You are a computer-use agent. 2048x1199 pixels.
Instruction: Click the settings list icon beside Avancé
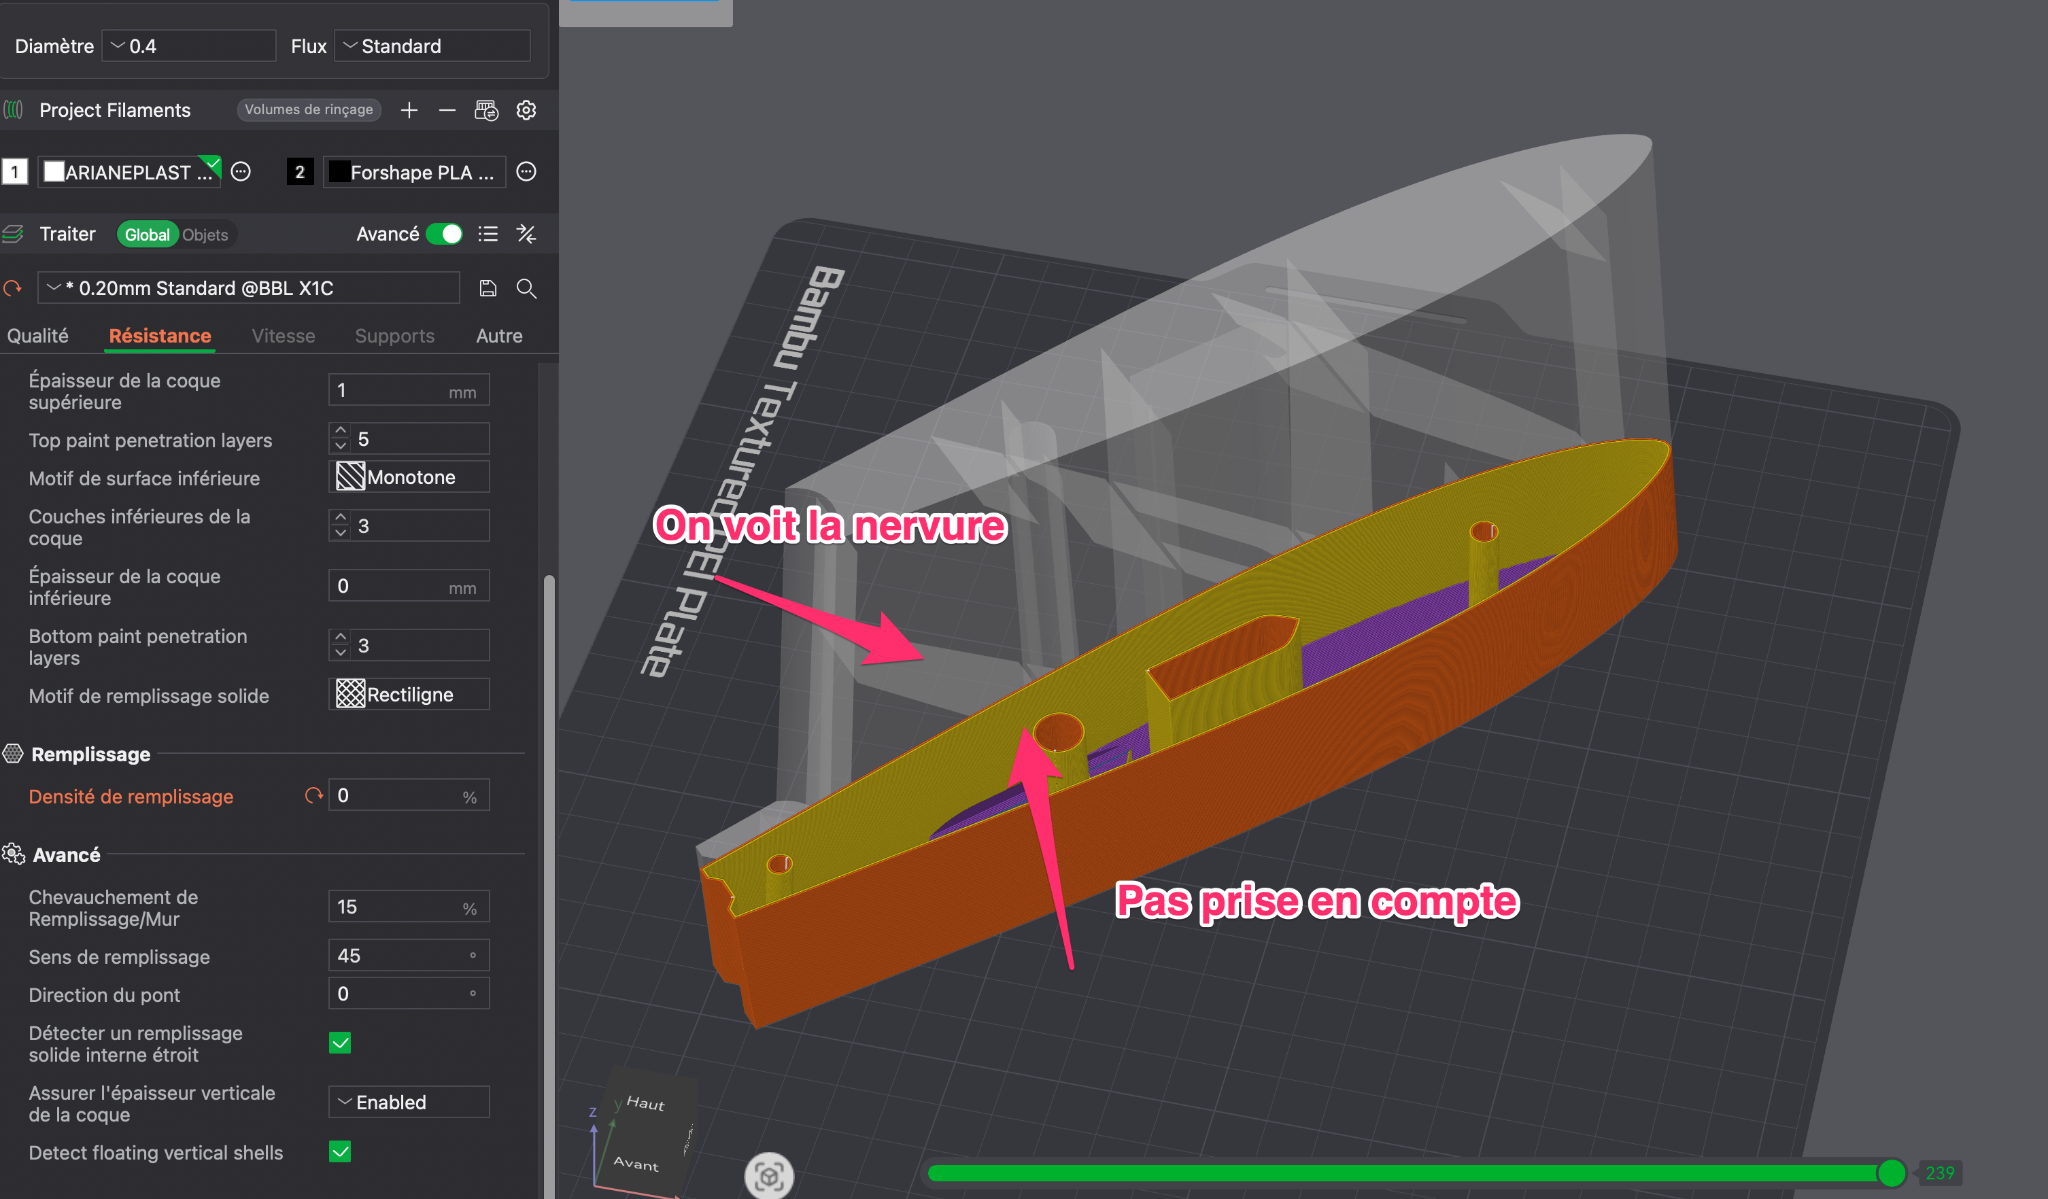[x=488, y=234]
